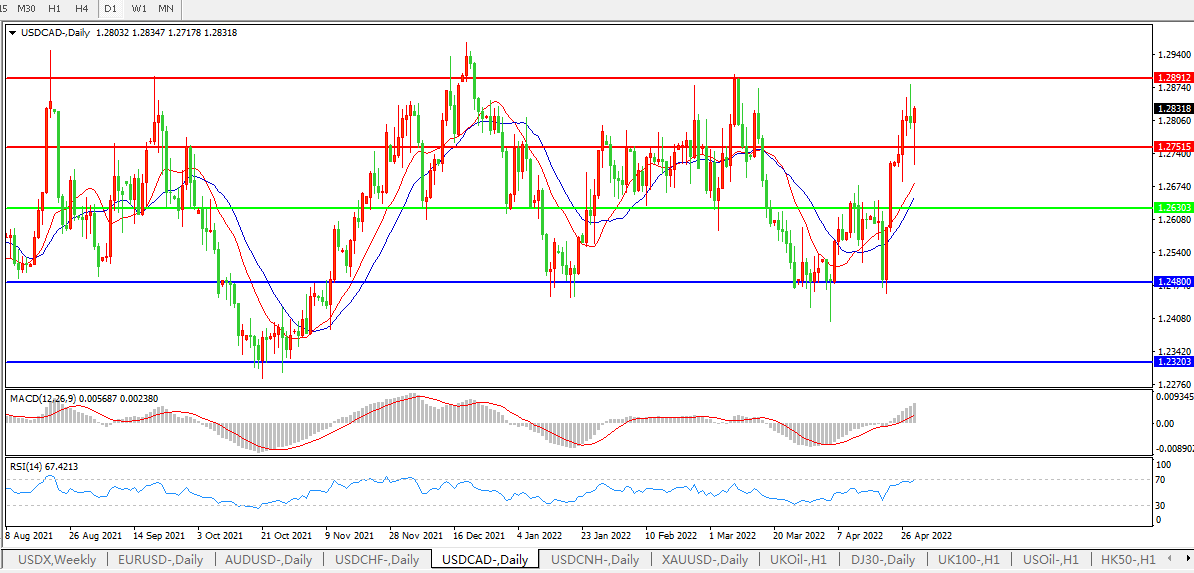
Task: Switch to the EURUSD Daily tab
Action: coord(161,560)
